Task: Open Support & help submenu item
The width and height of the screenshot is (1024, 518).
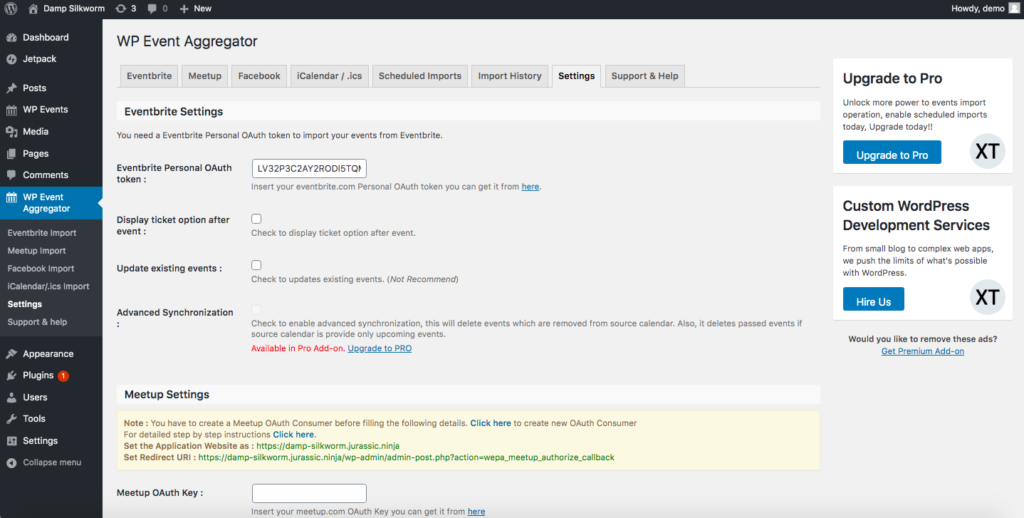Action: (x=37, y=321)
